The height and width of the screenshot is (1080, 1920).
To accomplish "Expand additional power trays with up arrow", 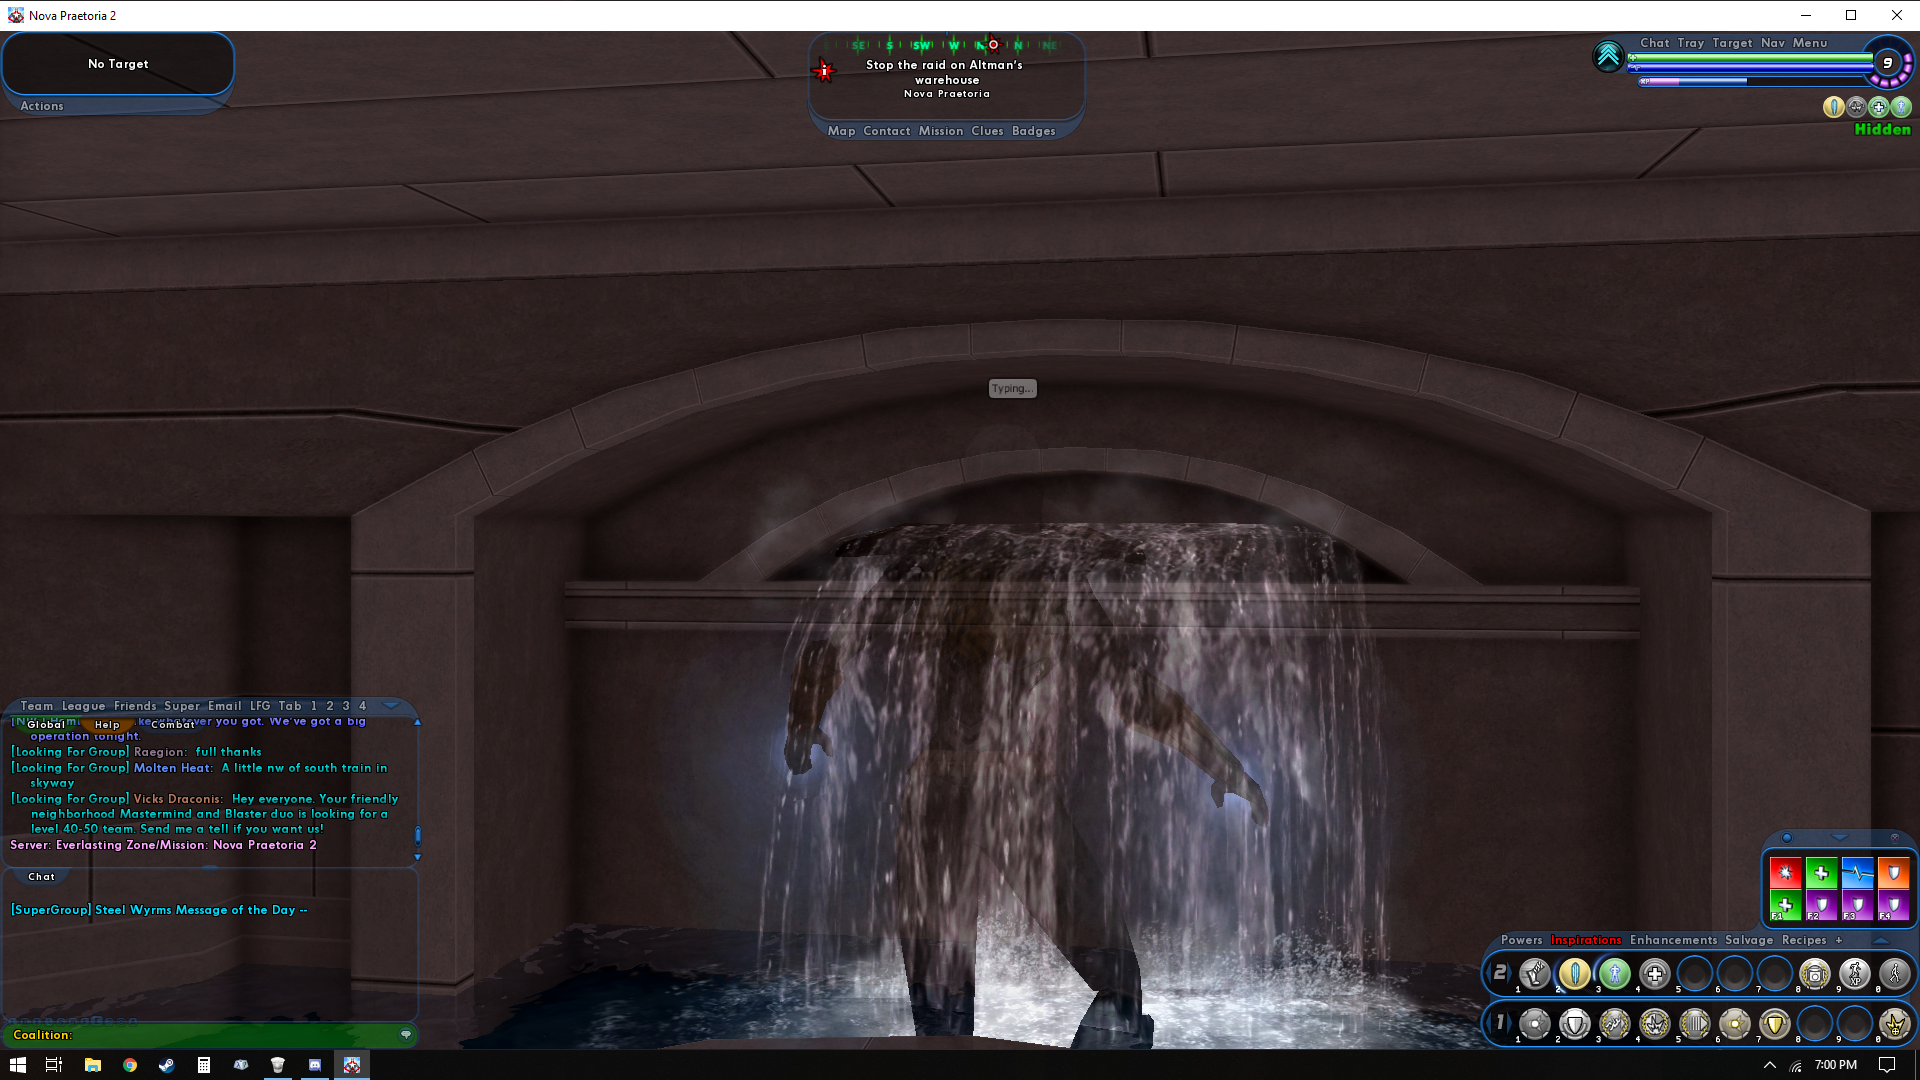I will [x=1881, y=940].
